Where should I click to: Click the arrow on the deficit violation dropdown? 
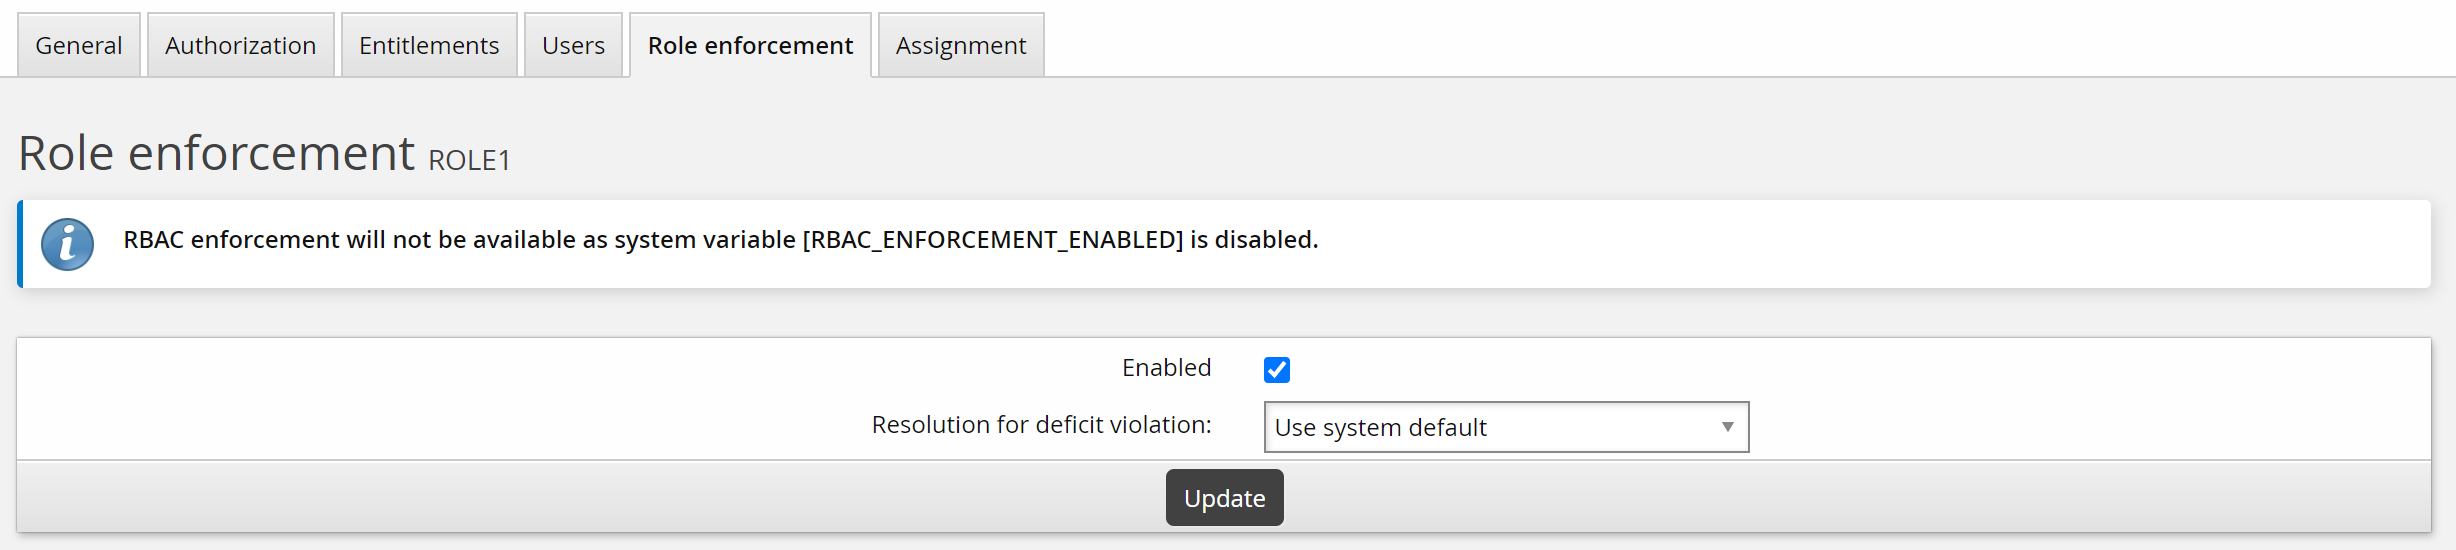coord(1727,427)
